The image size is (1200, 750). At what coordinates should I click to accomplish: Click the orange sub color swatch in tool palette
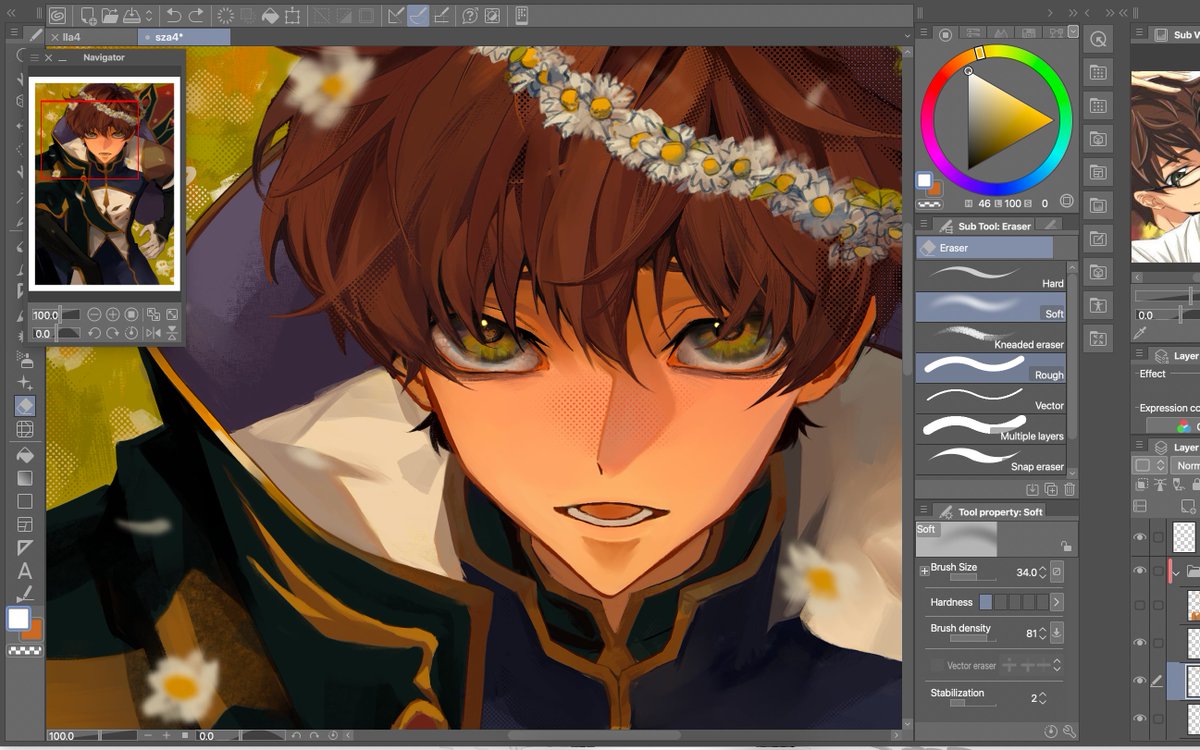33,629
